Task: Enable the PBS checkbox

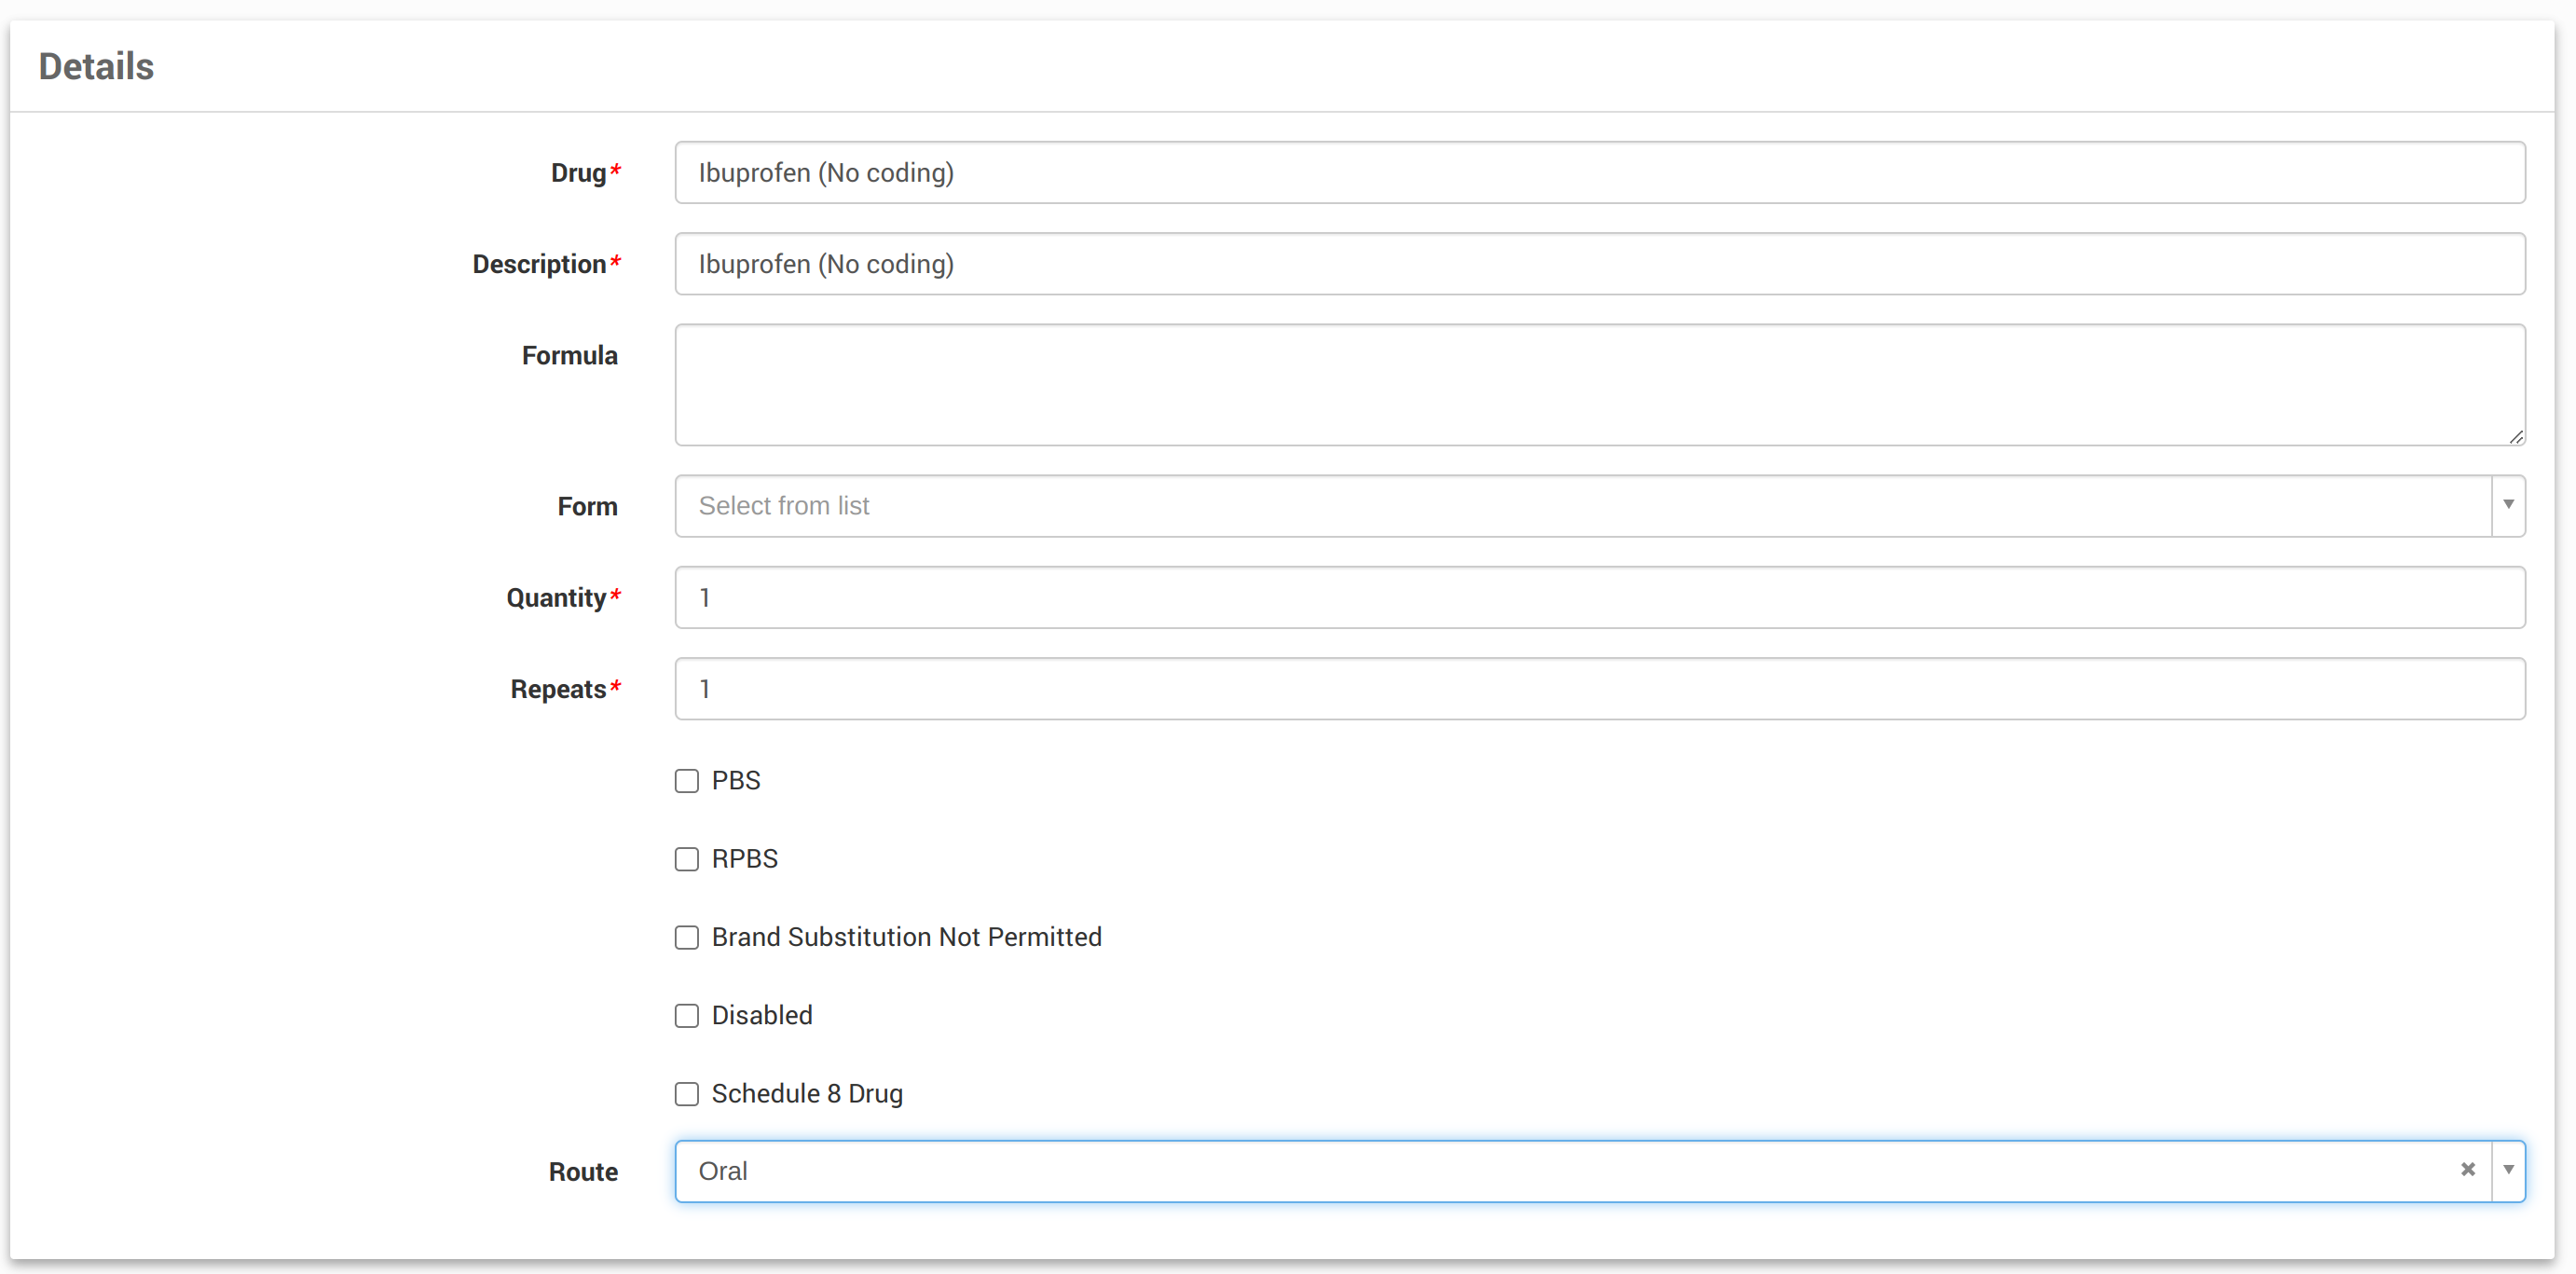Action: 686,781
